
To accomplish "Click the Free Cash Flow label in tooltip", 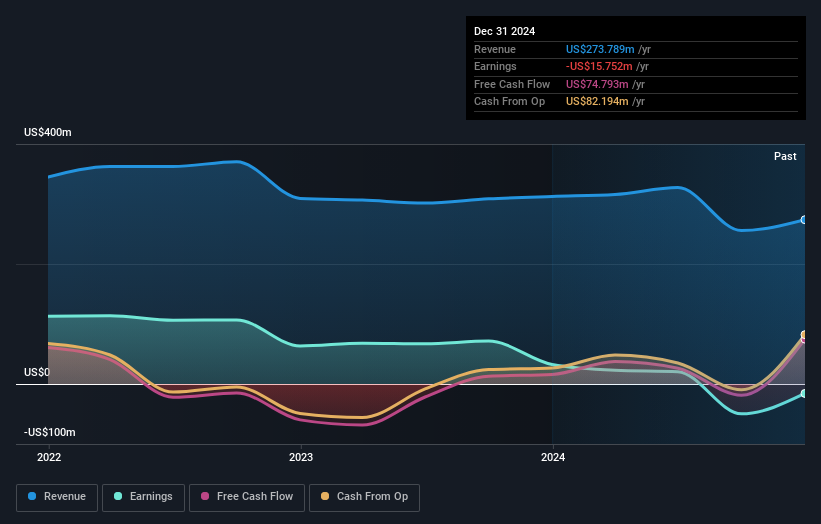I will pyautogui.click(x=512, y=84).
